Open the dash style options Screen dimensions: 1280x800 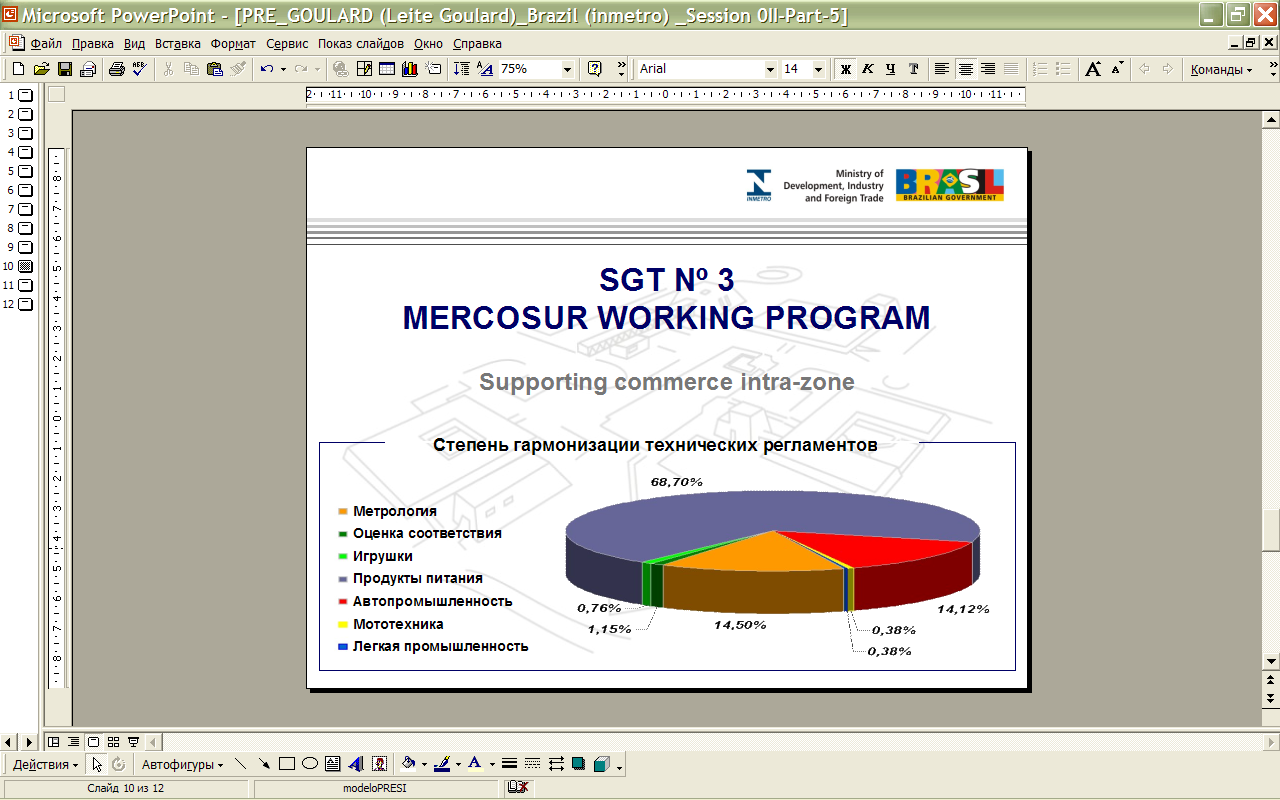(533, 764)
